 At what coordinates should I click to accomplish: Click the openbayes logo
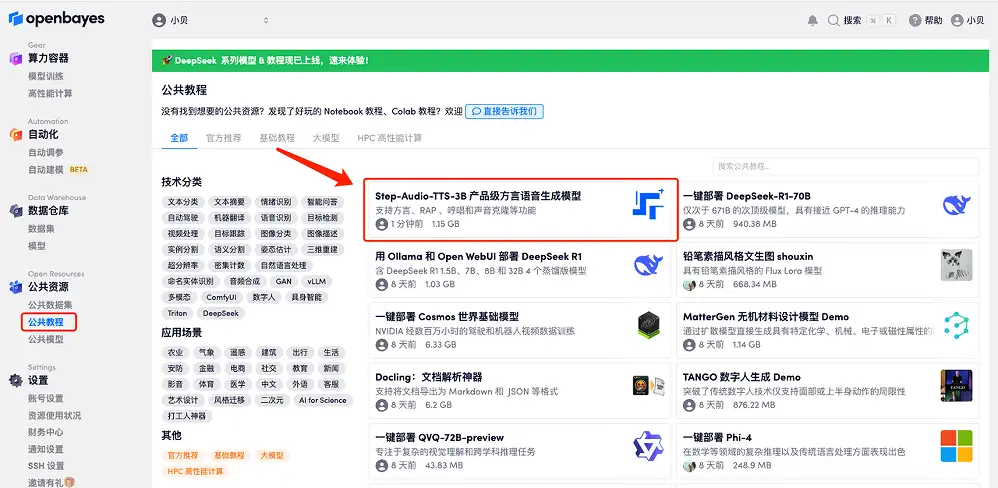[57, 18]
